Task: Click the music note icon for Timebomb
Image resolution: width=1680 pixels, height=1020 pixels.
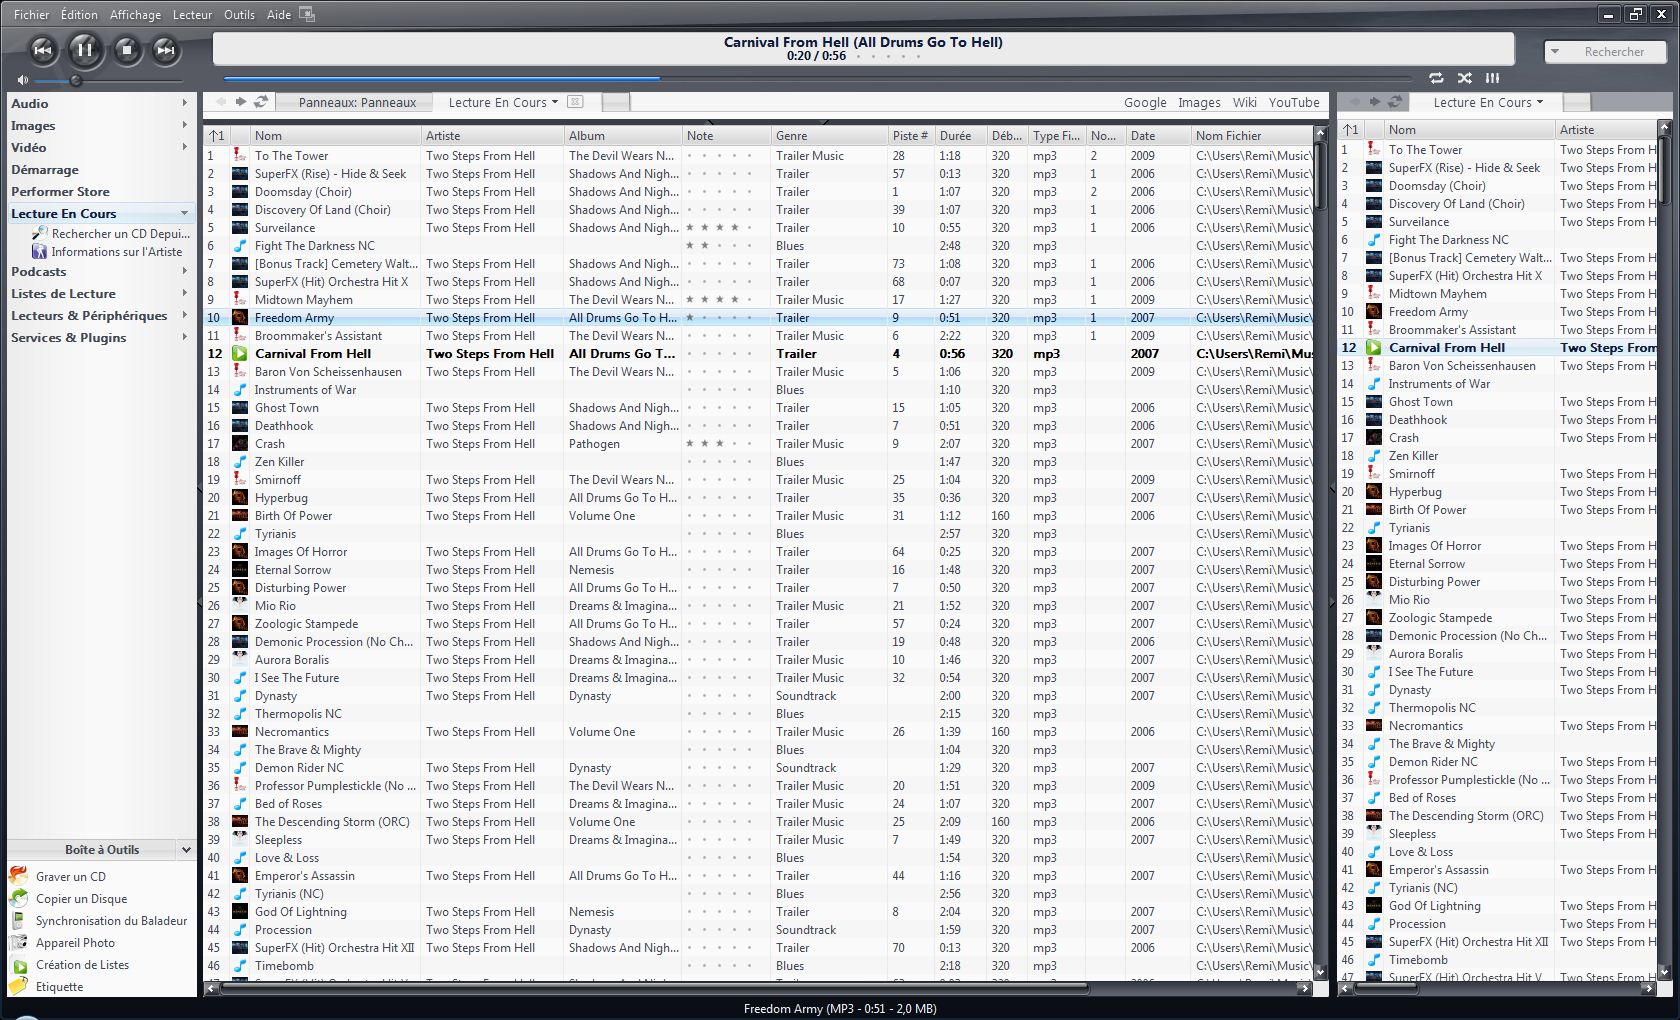Action: point(240,965)
